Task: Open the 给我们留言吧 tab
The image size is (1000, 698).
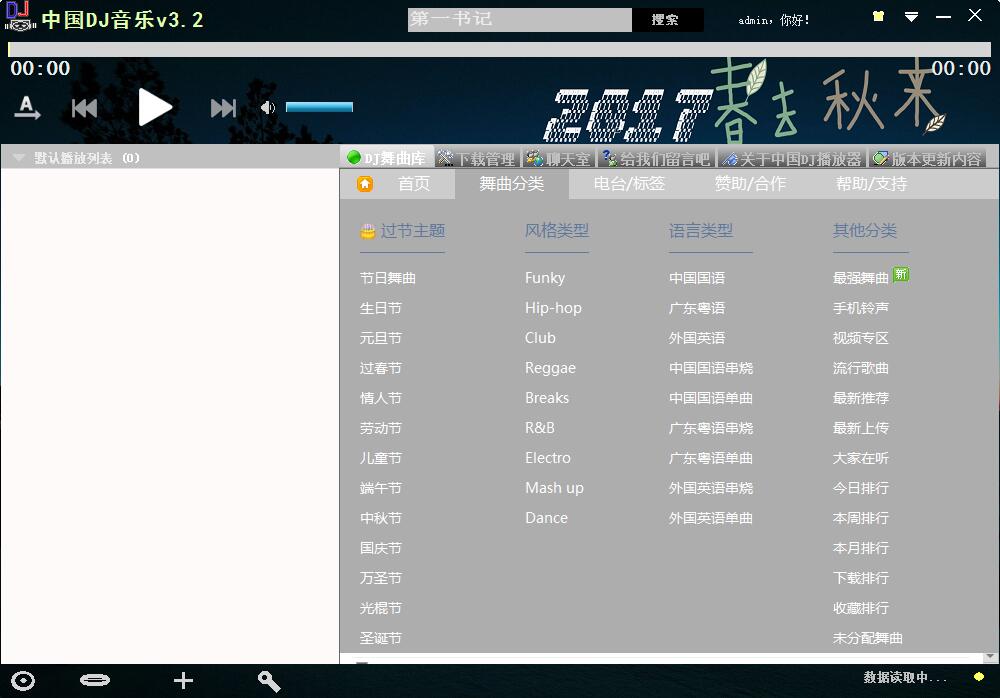Action: point(656,158)
